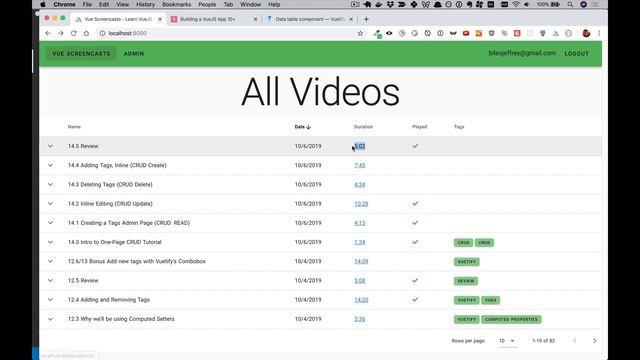Open the browser home icon
The width and height of the screenshot is (640, 360).
coord(86,33)
